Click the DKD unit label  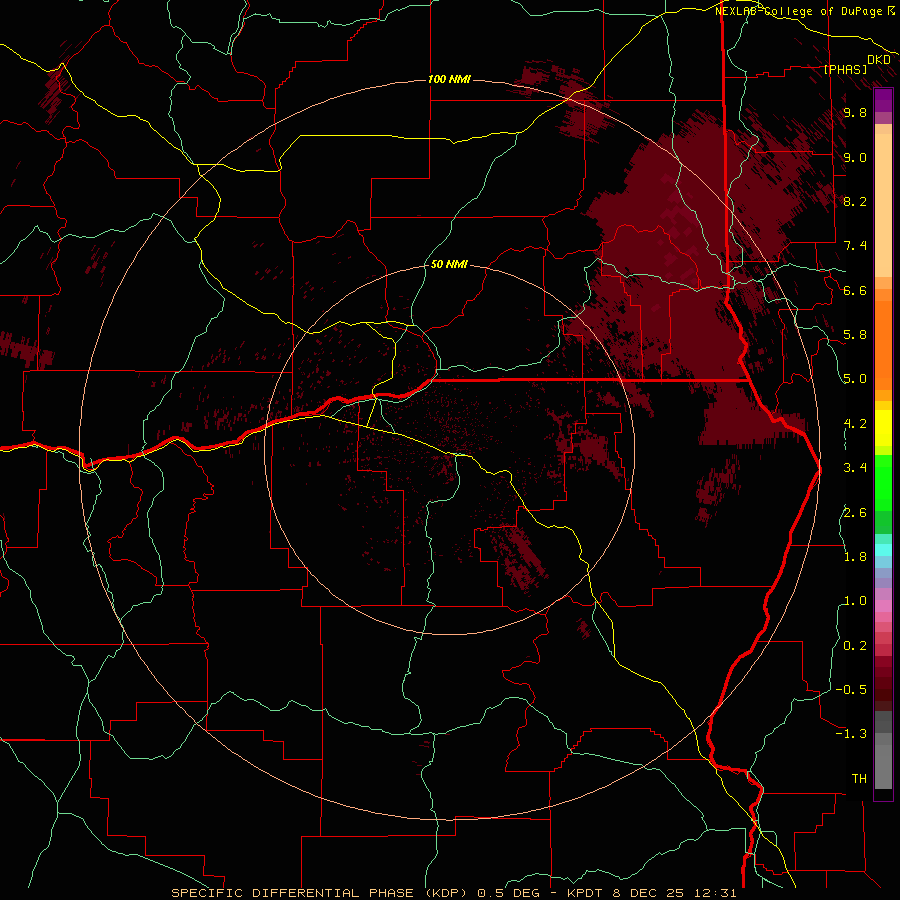879,60
